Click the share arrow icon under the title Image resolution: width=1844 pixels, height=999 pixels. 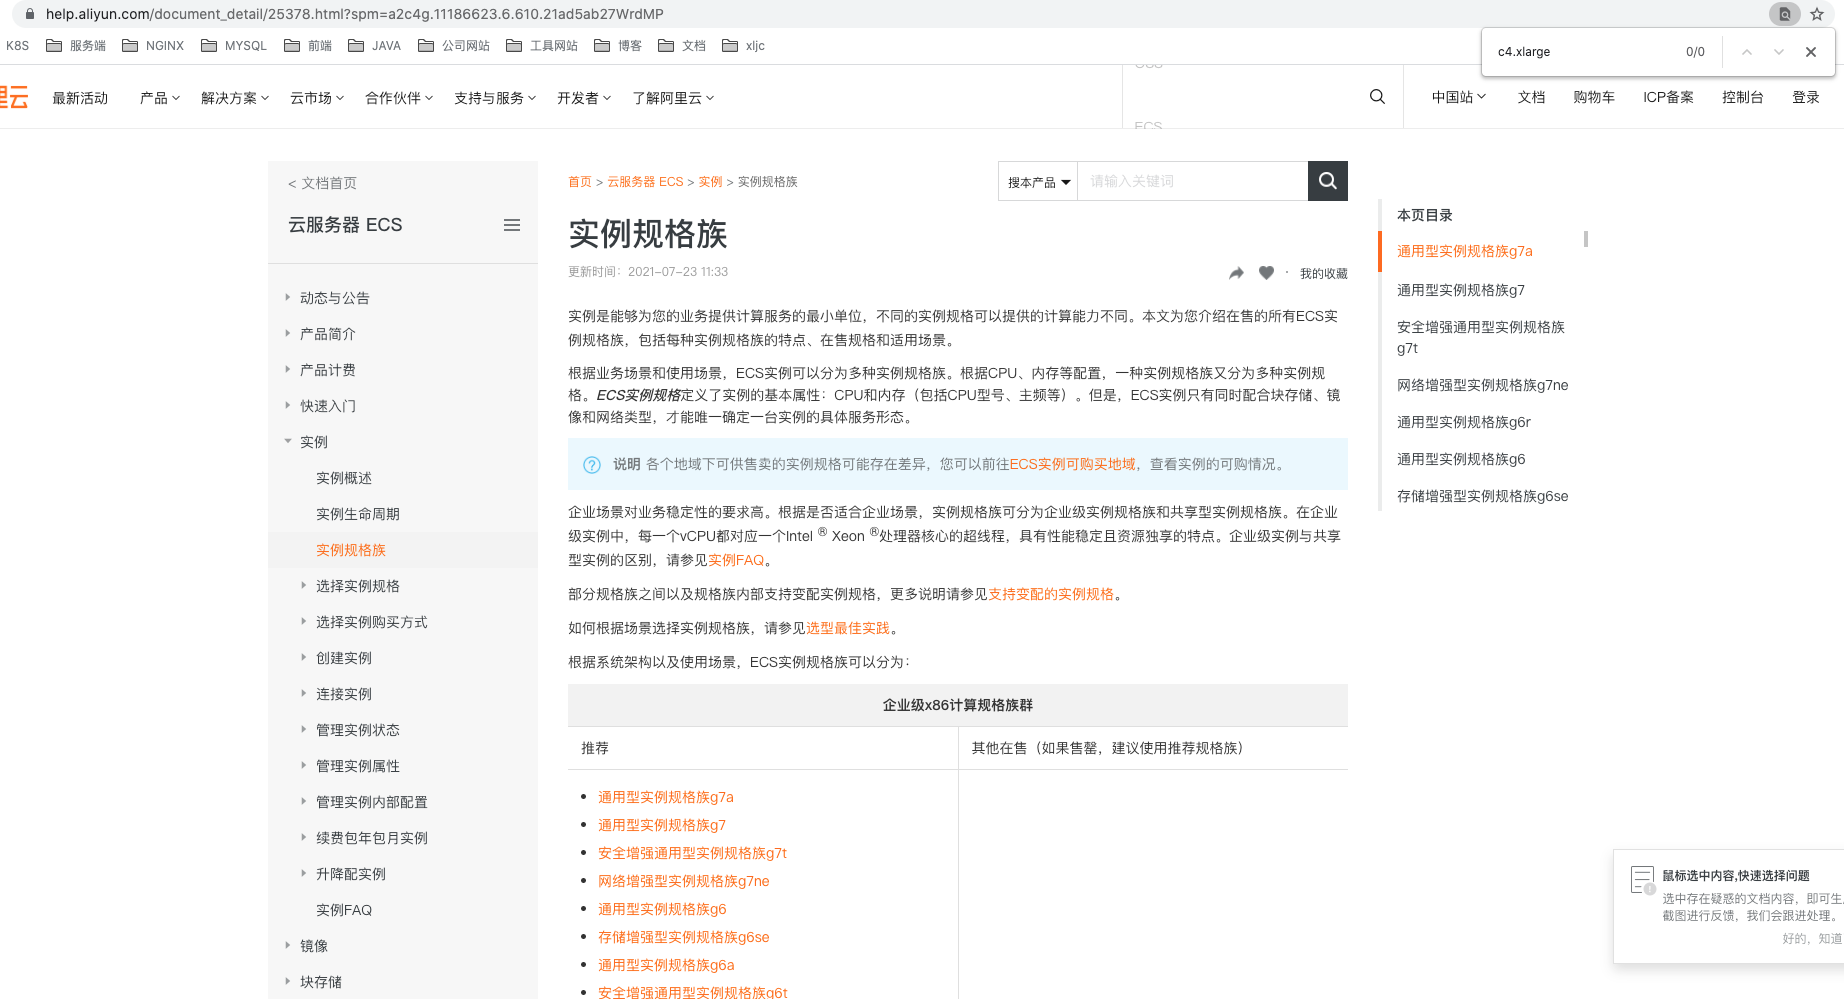click(1237, 273)
